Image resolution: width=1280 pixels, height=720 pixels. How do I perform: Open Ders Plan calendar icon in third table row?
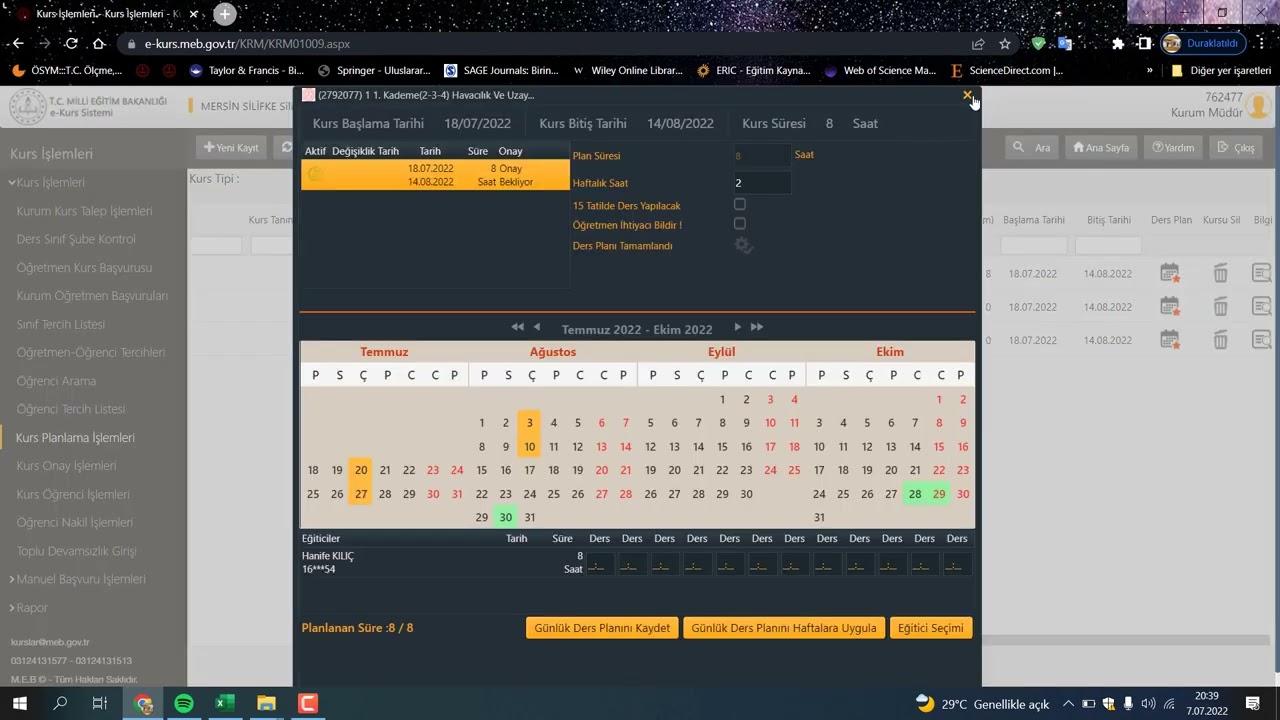[x=1169, y=340]
